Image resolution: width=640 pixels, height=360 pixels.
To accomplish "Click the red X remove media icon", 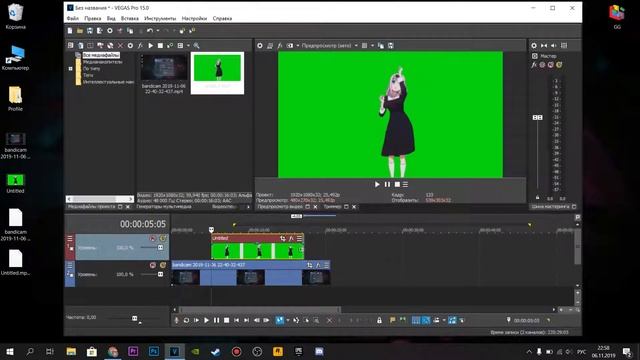I will click(x=120, y=46).
